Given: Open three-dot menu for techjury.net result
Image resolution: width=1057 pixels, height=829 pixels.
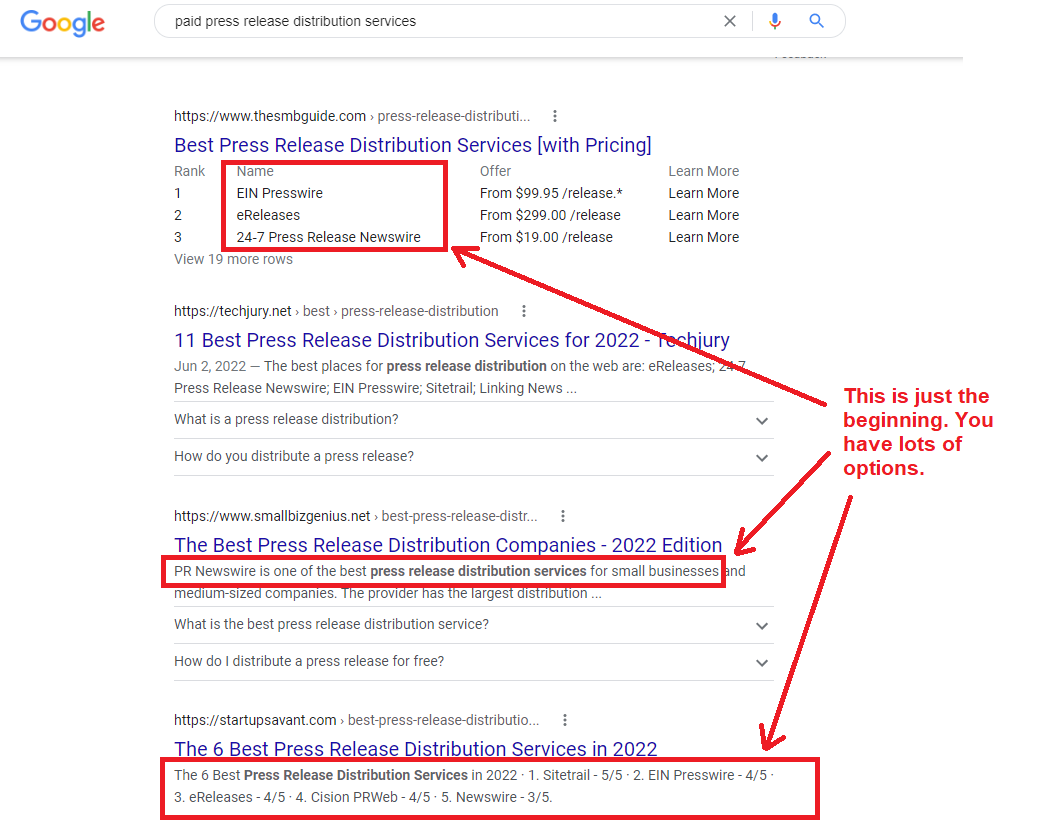Looking at the screenshot, I should pyautogui.click(x=524, y=311).
